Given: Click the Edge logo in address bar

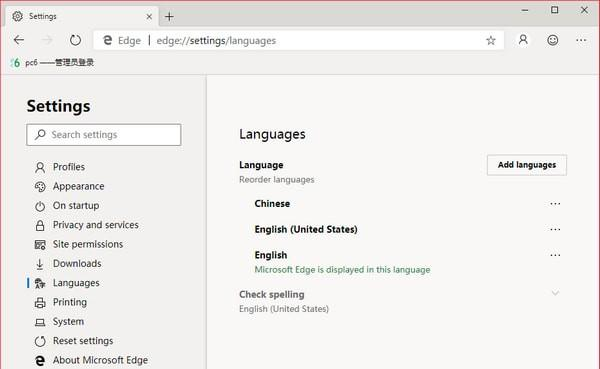Looking at the screenshot, I should click(x=108, y=40).
